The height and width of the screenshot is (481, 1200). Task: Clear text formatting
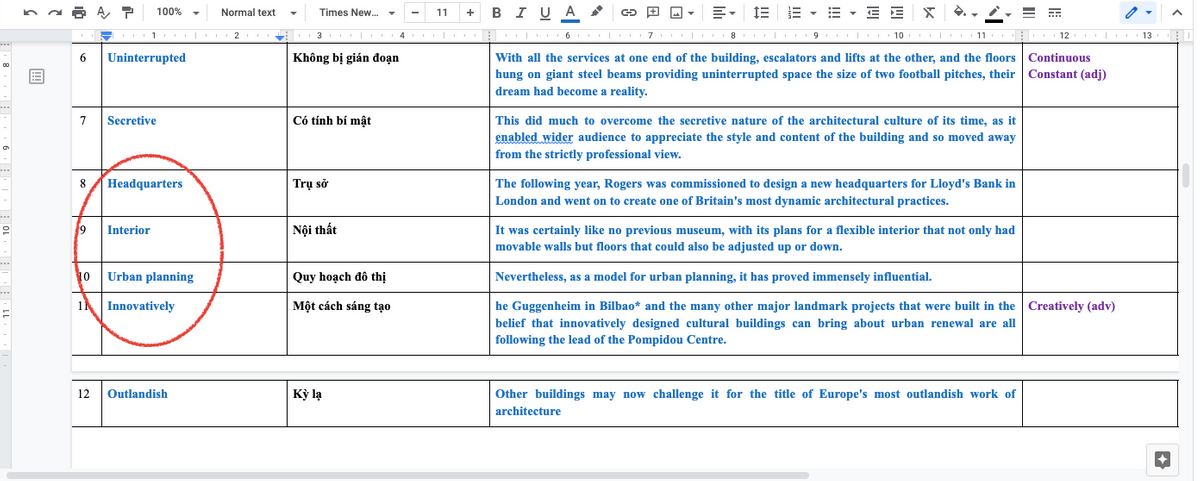(x=929, y=13)
